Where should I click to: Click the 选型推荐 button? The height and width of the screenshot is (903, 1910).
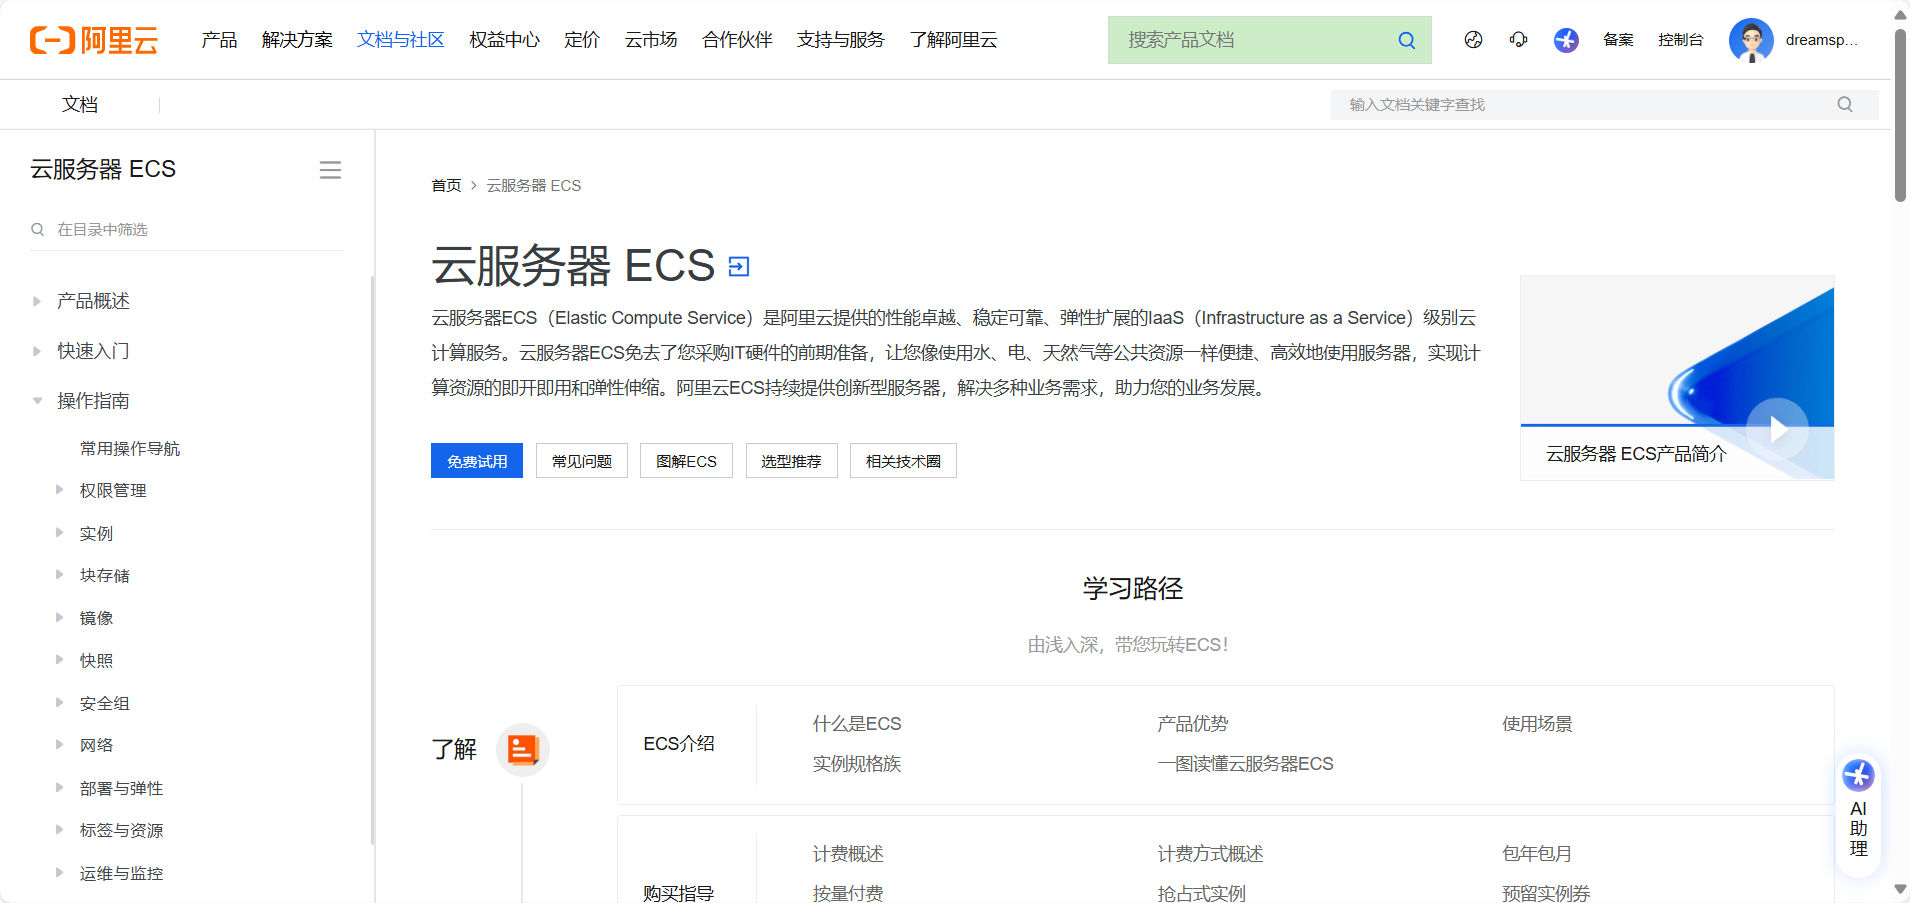click(791, 461)
